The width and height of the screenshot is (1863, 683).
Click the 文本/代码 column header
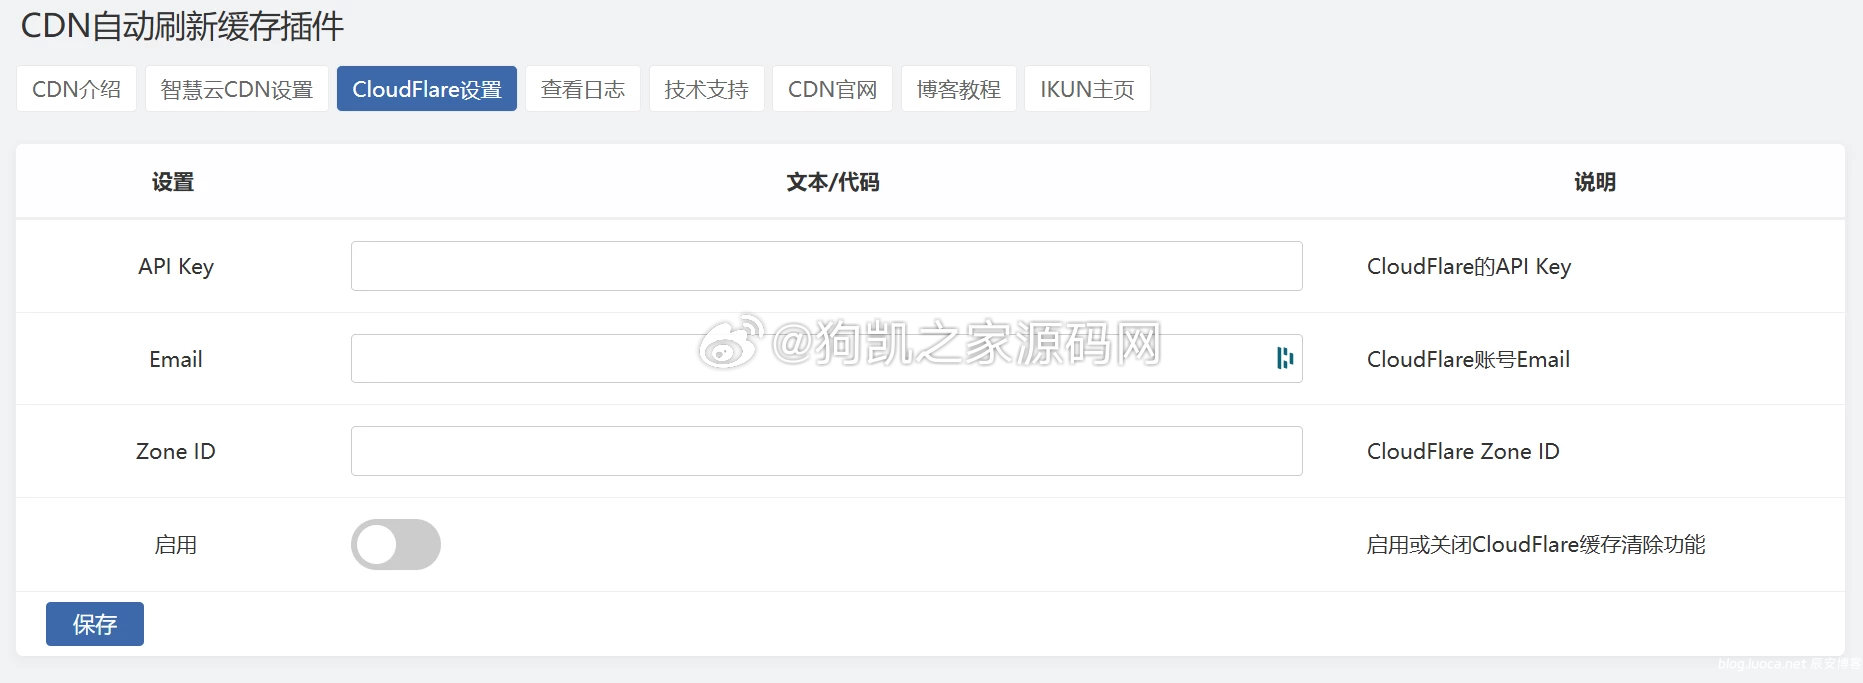pyautogui.click(x=833, y=182)
